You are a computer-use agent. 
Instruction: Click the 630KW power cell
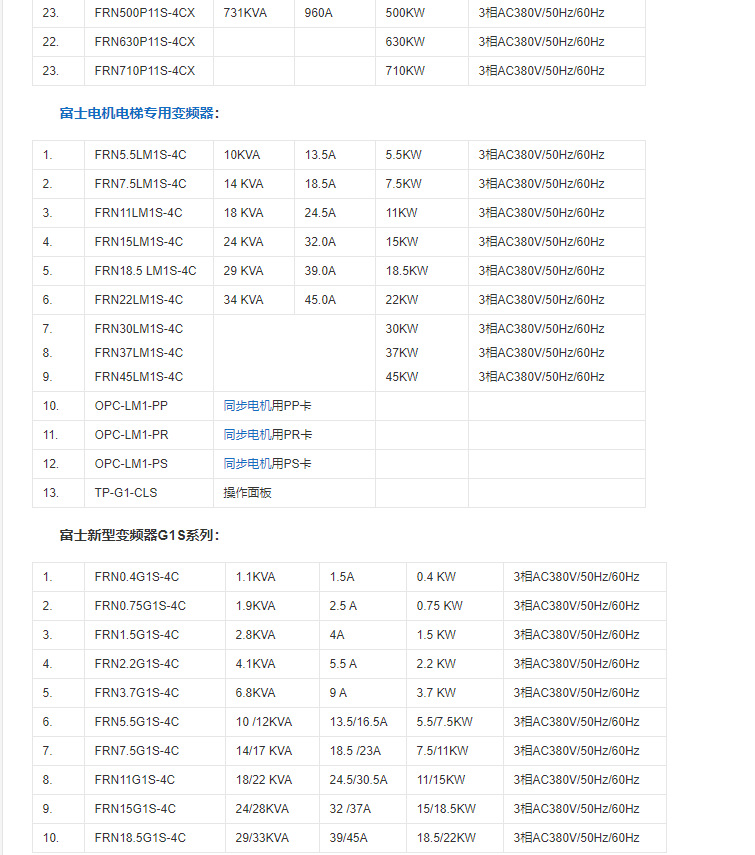click(x=422, y=42)
